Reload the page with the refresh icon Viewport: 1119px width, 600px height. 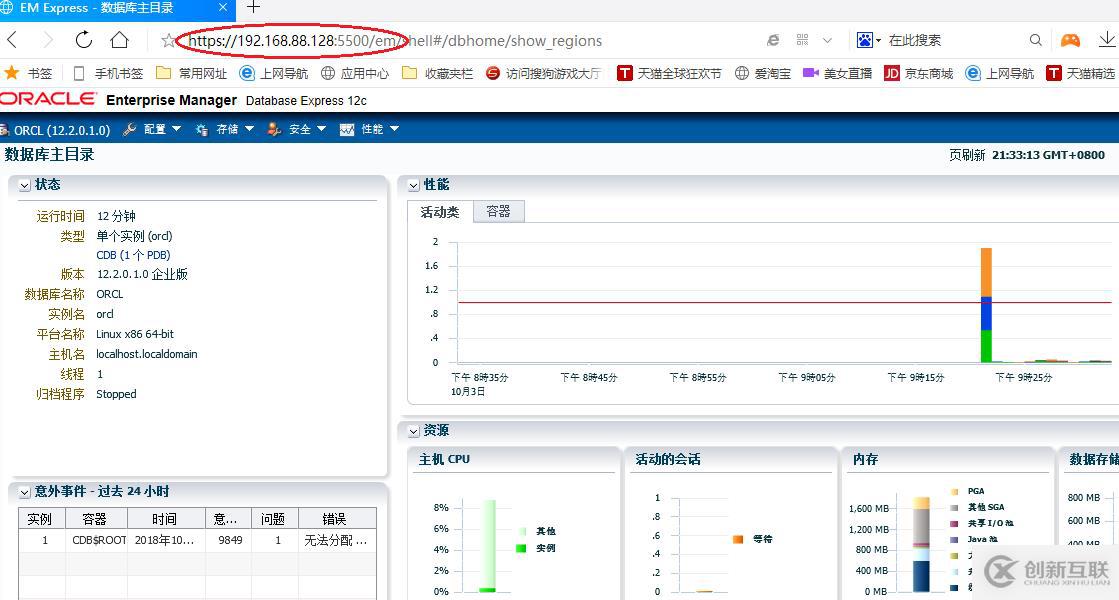coord(83,40)
